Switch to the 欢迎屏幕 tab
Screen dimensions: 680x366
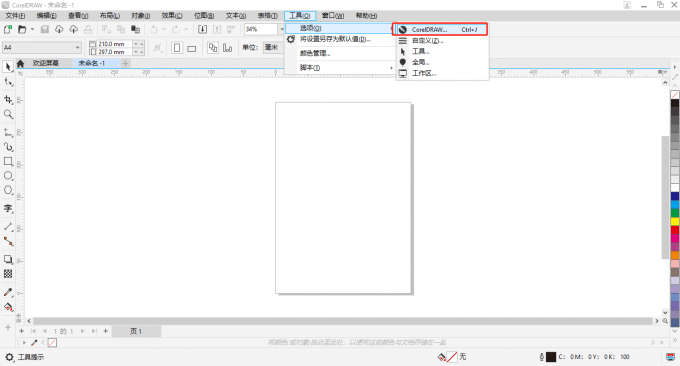click(x=45, y=63)
